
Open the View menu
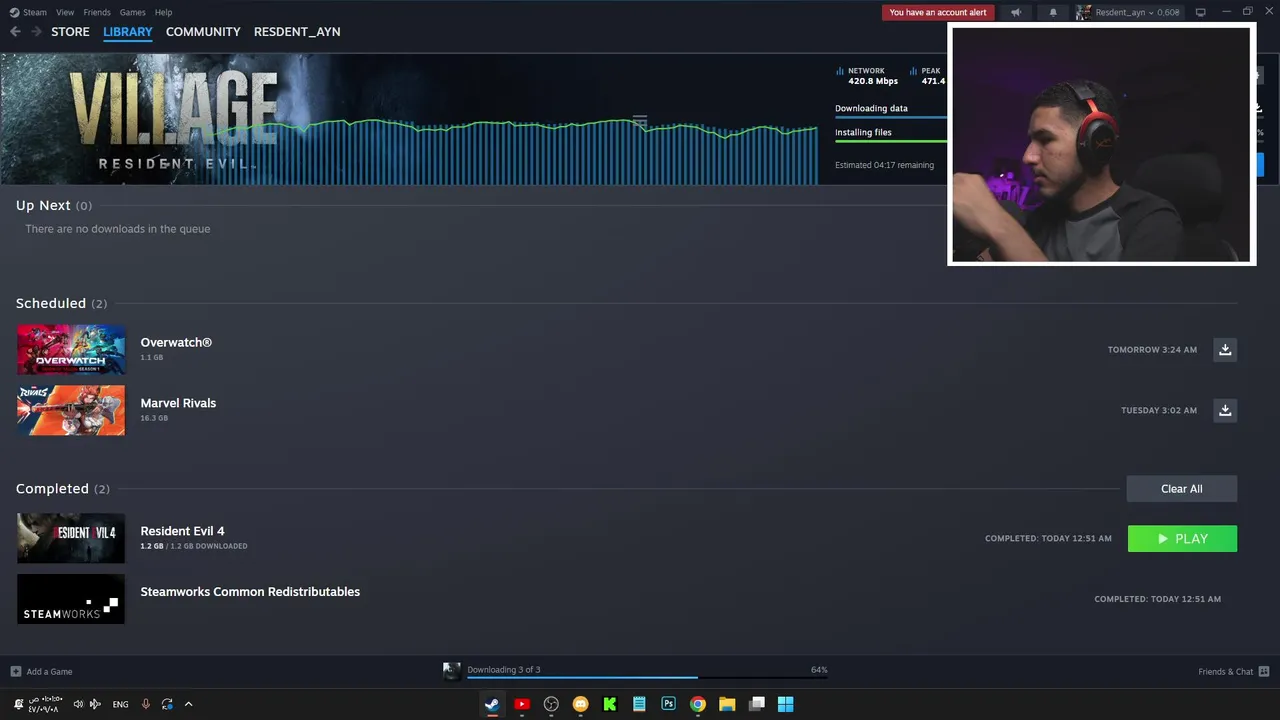pyautogui.click(x=65, y=12)
